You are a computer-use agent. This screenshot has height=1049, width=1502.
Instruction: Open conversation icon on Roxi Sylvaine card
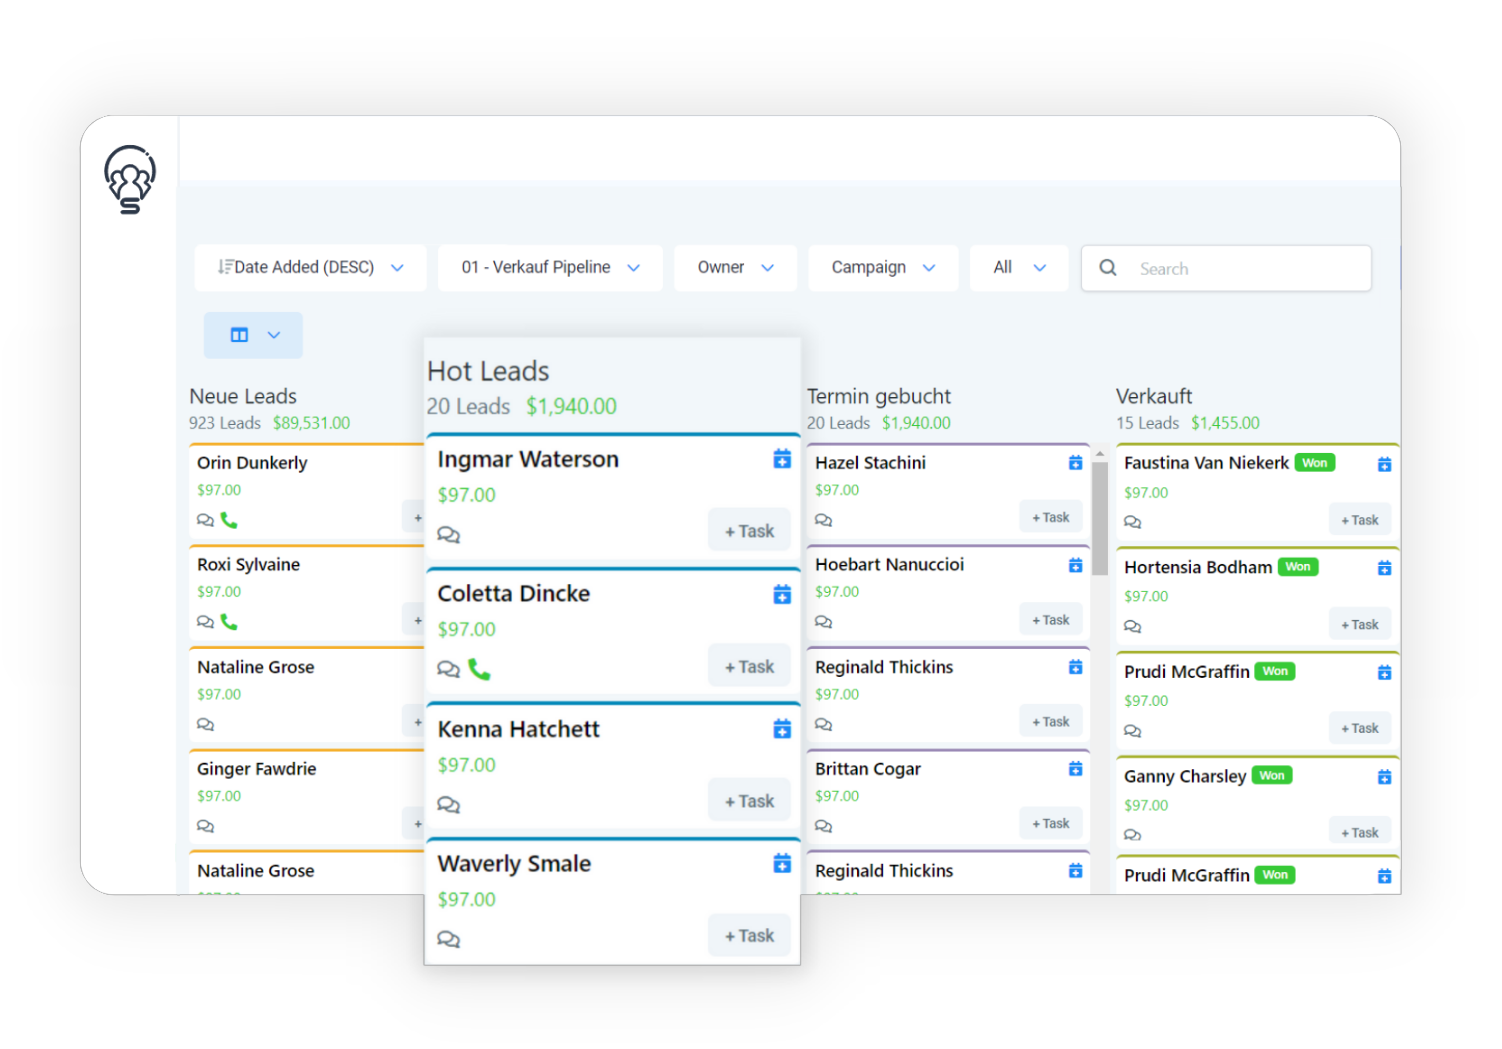coord(205,622)
